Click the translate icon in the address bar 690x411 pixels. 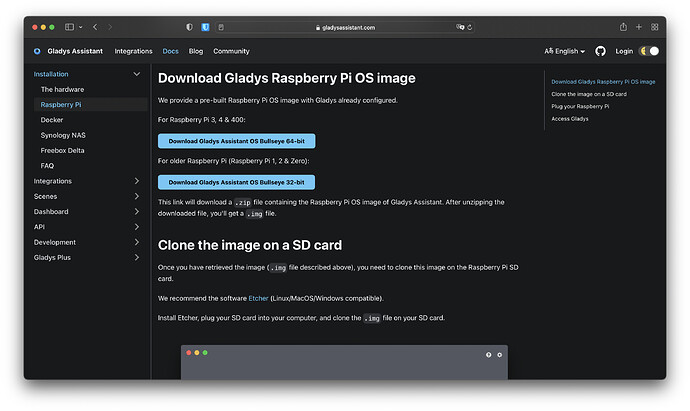click(460, 27)
